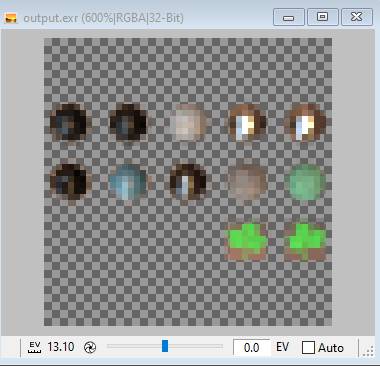Click the EV exposure scale icon
The image size is (380, 366).
tap(35, 347)
